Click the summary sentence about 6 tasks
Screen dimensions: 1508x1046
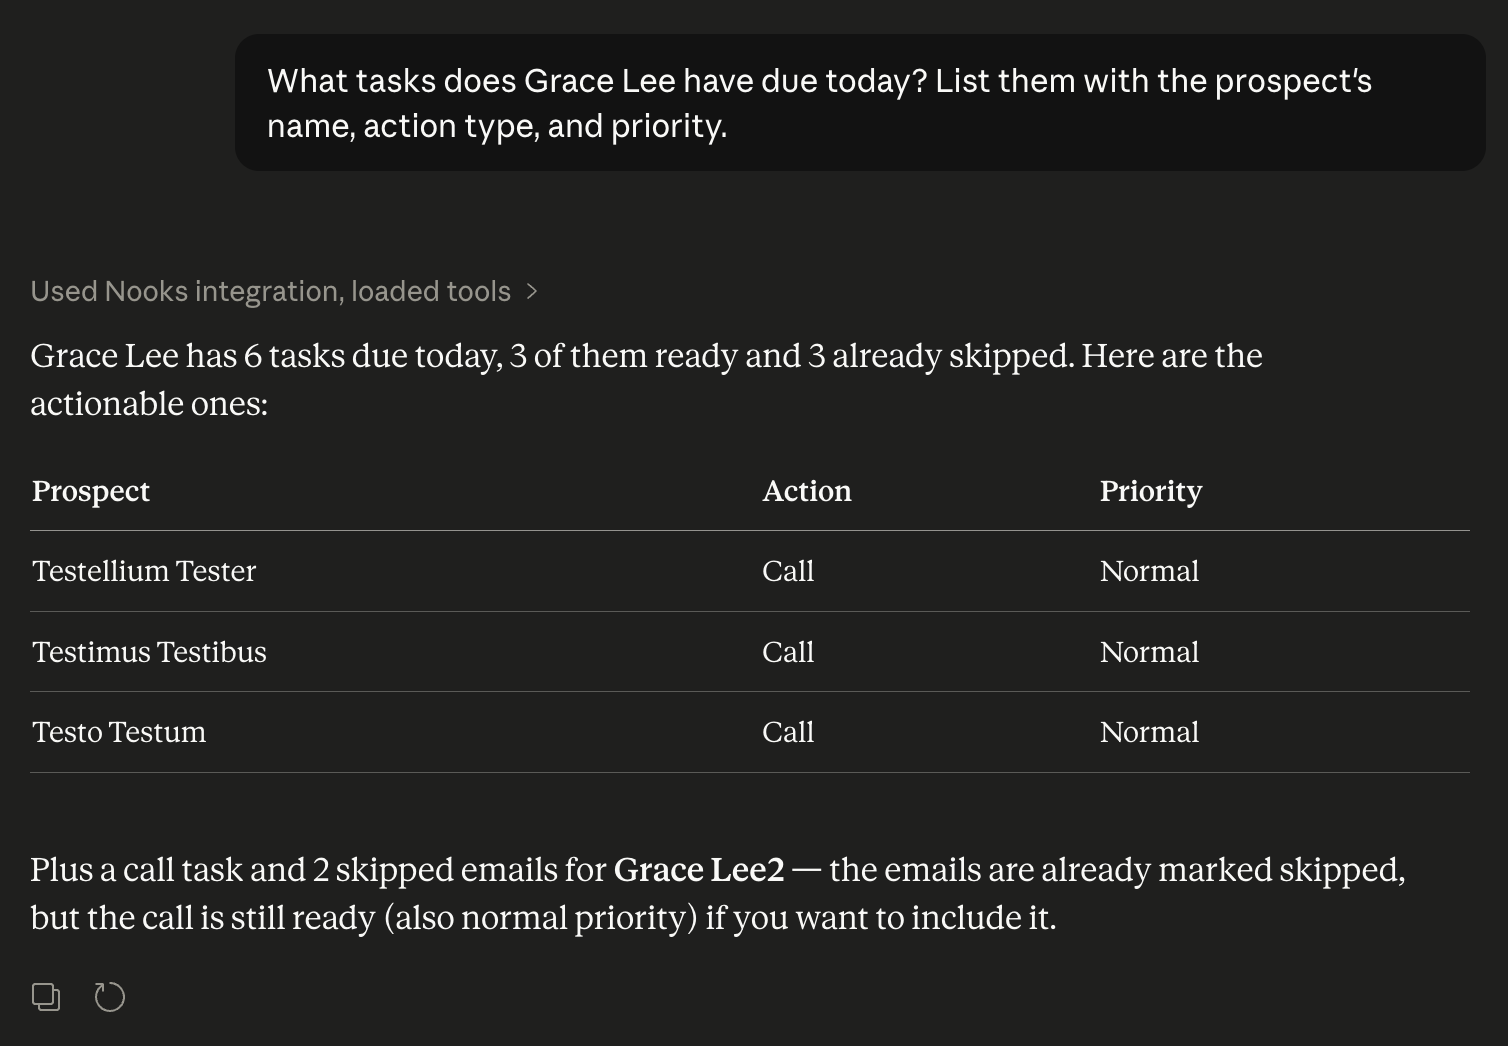646,380
